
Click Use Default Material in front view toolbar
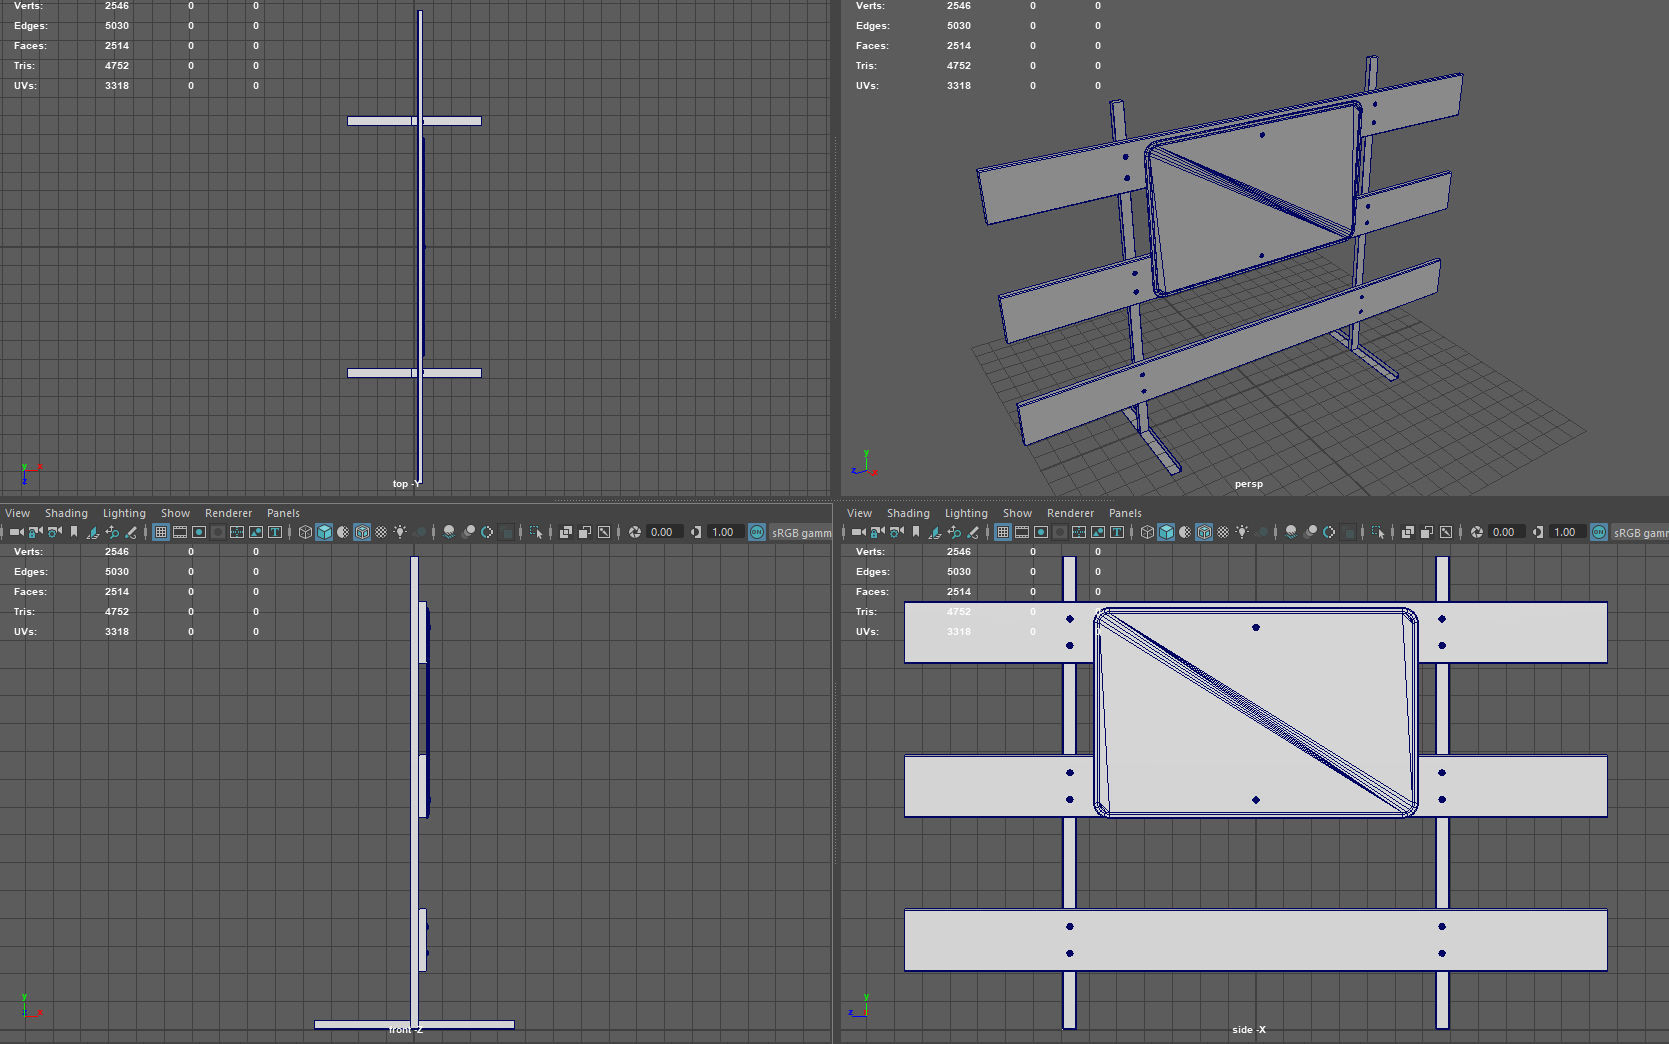tap(343, 532)
